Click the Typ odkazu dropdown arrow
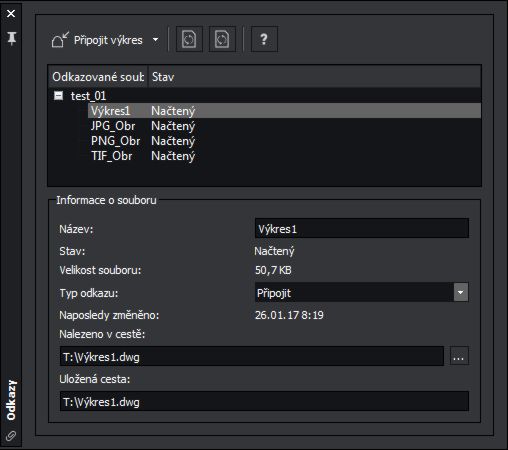The height and width of the screenshot is (450, 508). tap(461, 292)
